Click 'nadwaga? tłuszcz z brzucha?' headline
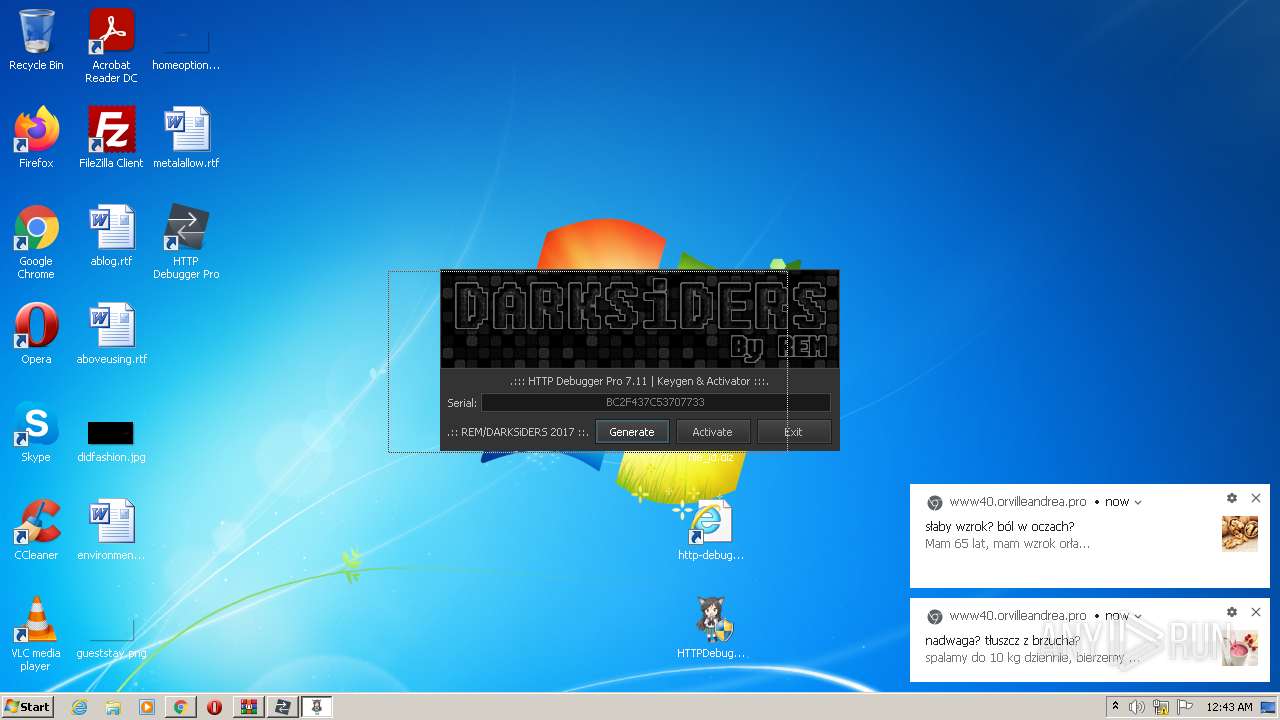The width and height of the screenshot is (1280, 720). pos(1003,641)
